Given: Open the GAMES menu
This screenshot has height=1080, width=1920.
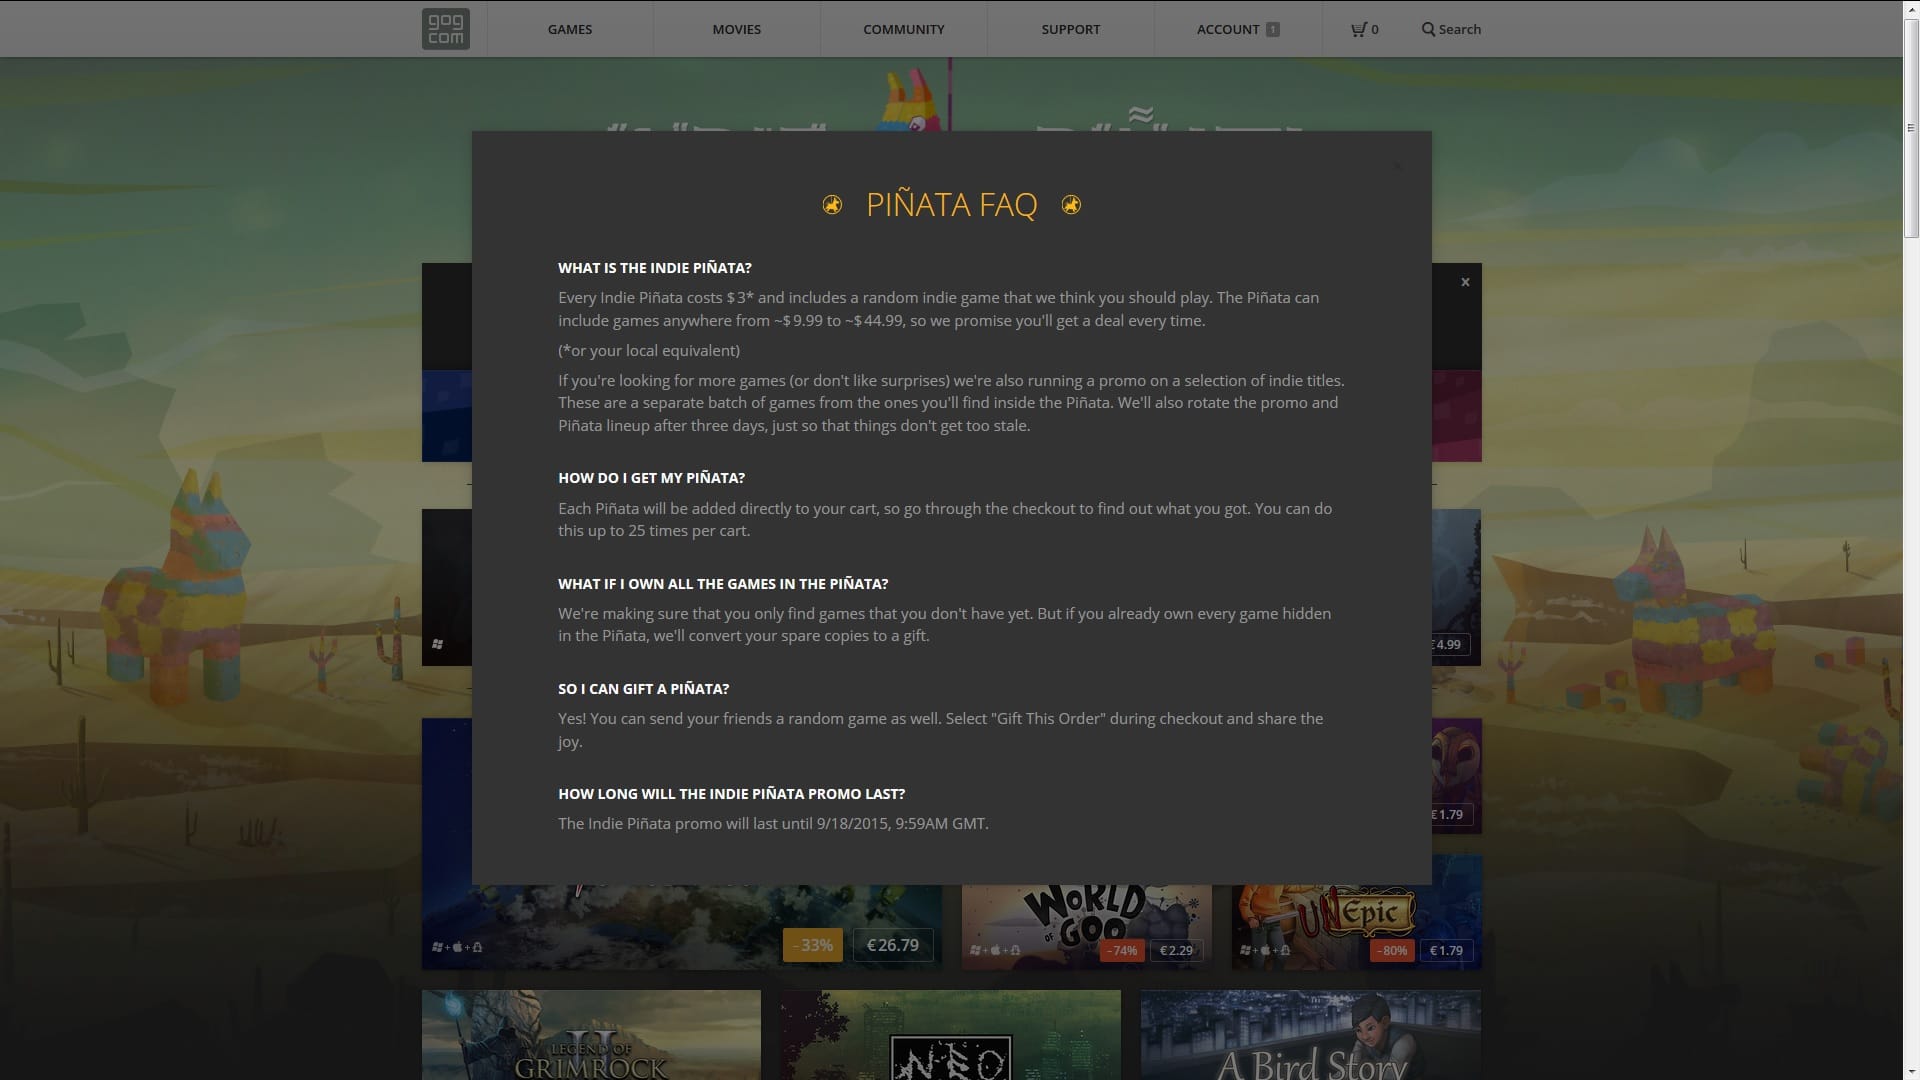Looking at the screenshot, I should 570,29.
